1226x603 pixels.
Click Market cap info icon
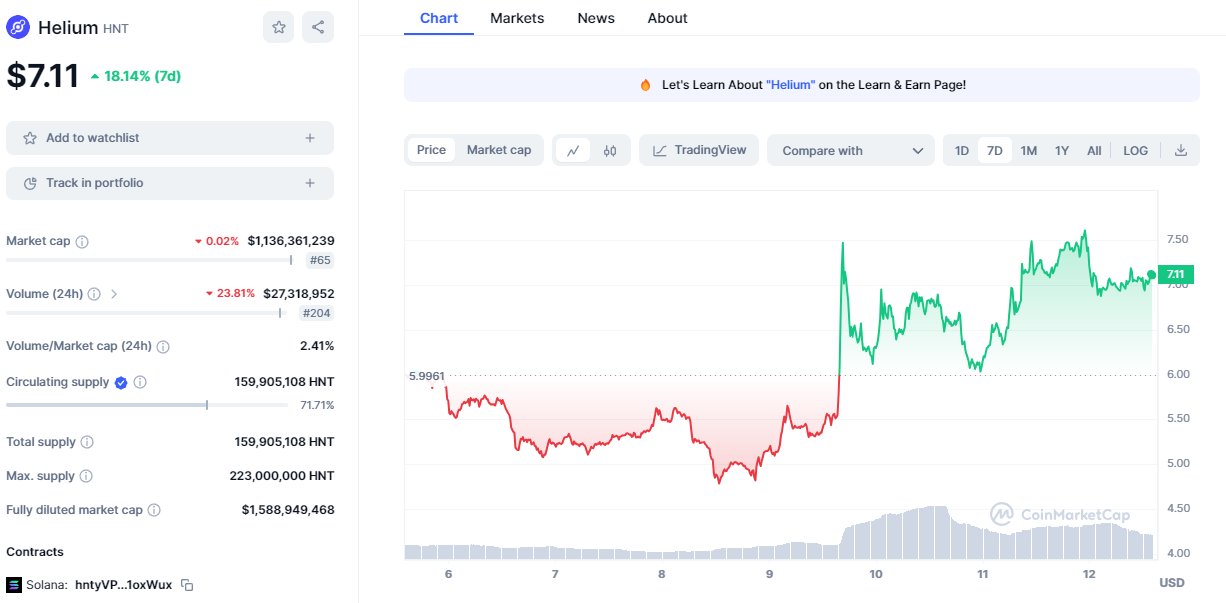(82, 241)
